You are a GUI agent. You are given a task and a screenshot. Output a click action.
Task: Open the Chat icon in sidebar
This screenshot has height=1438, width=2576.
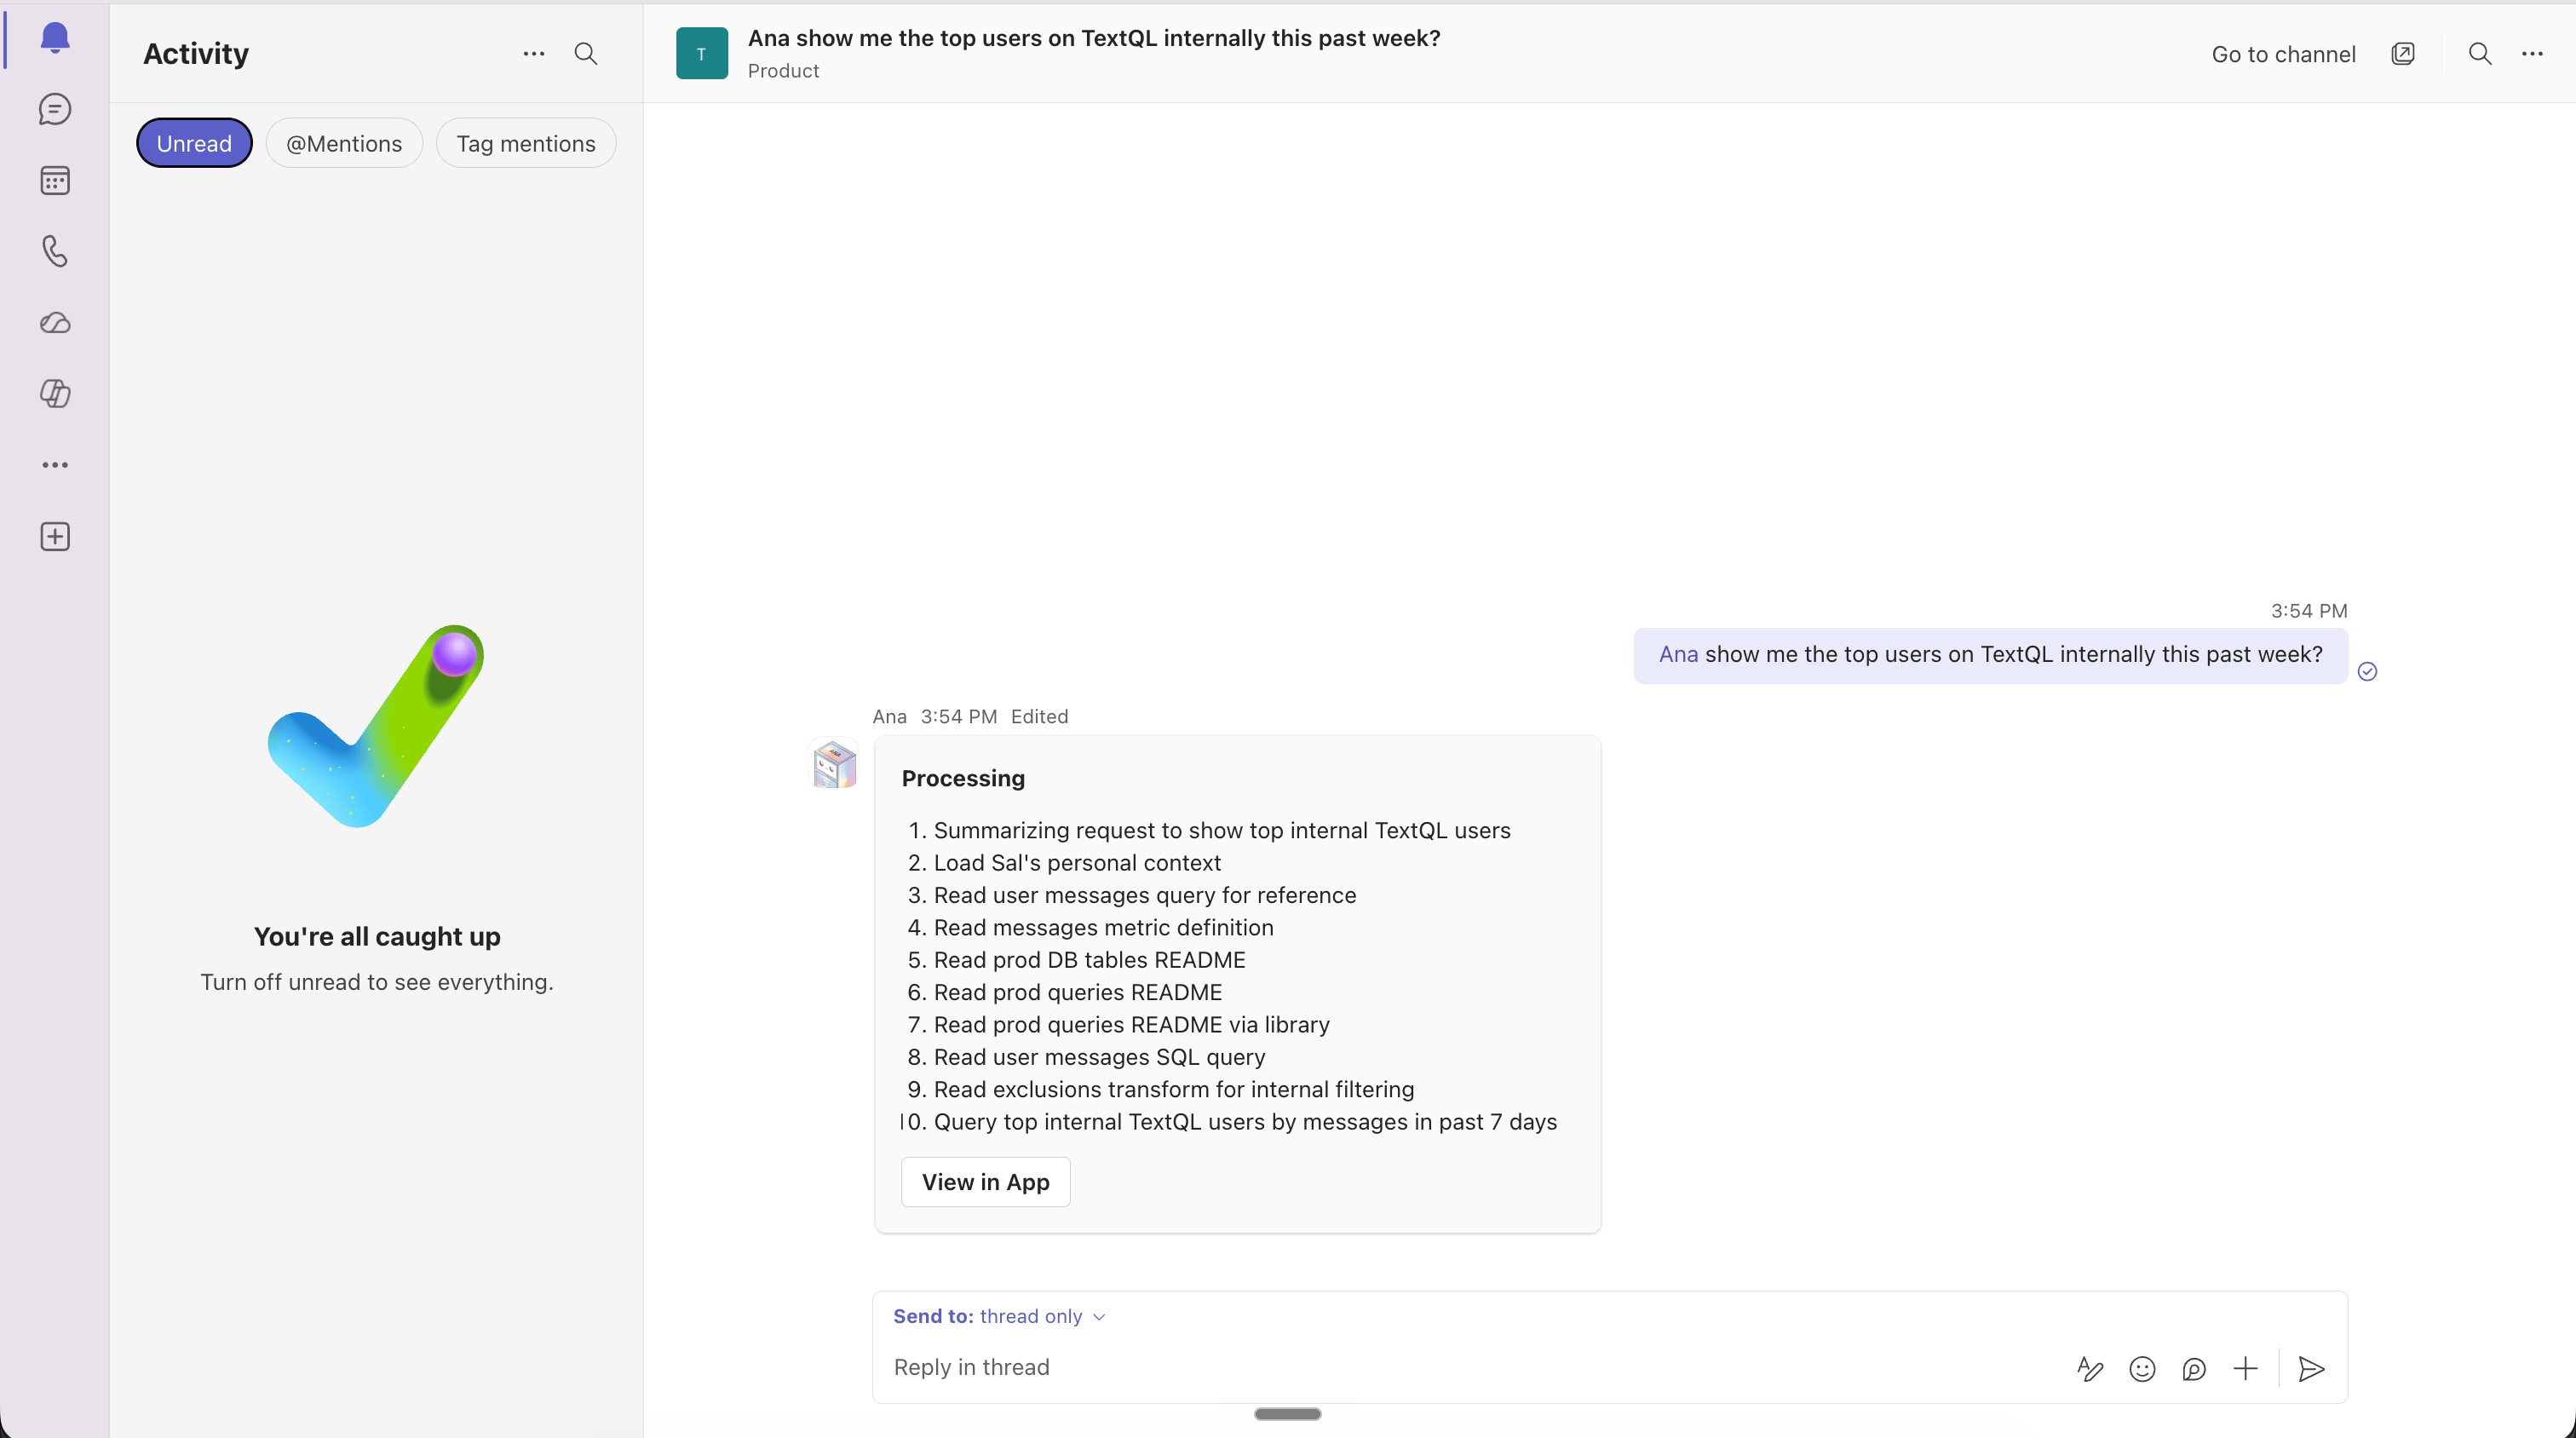(55, 109)
